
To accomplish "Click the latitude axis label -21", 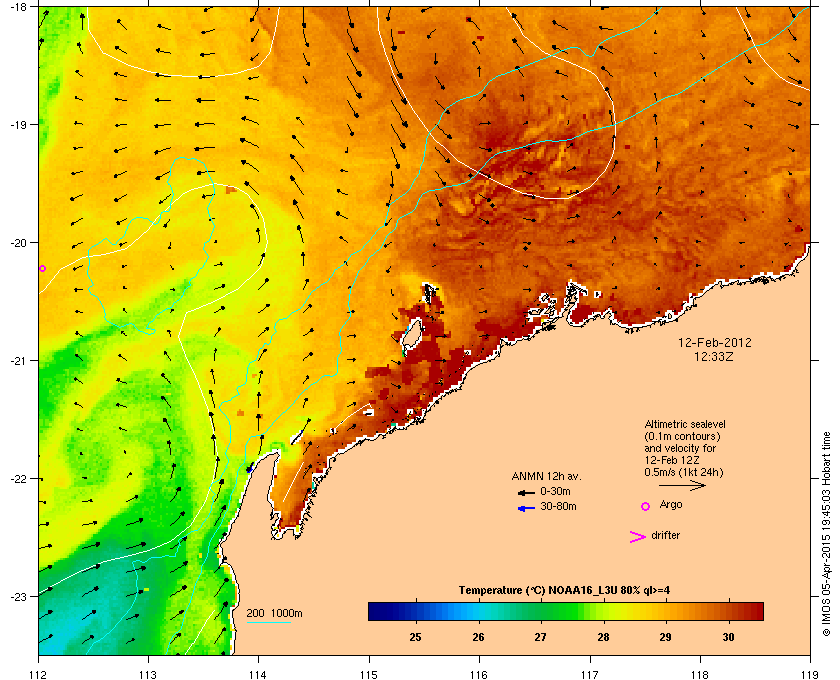I will [18, 360].
